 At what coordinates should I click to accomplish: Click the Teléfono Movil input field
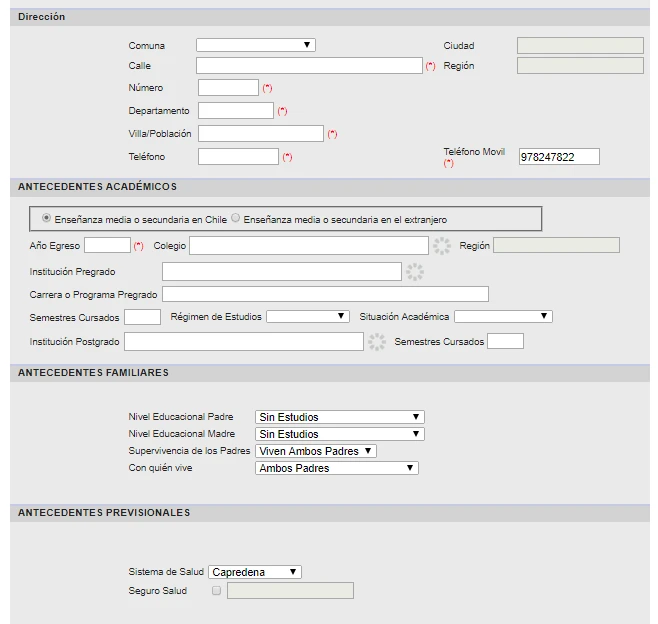(x=558, y=157)
